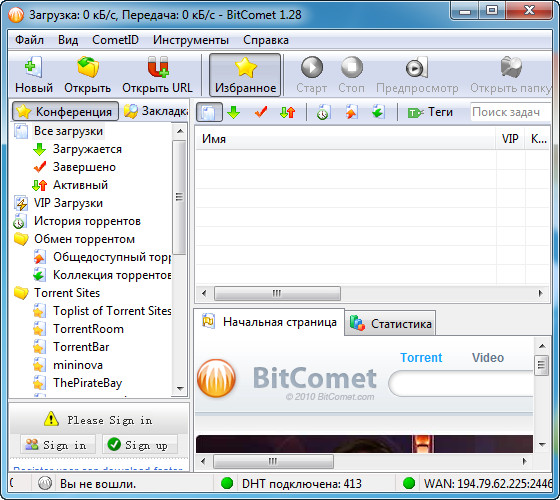The height and width of the screenshot is (500, 560).
Task: Open the CometID menu
Action: tap(115, 40)
